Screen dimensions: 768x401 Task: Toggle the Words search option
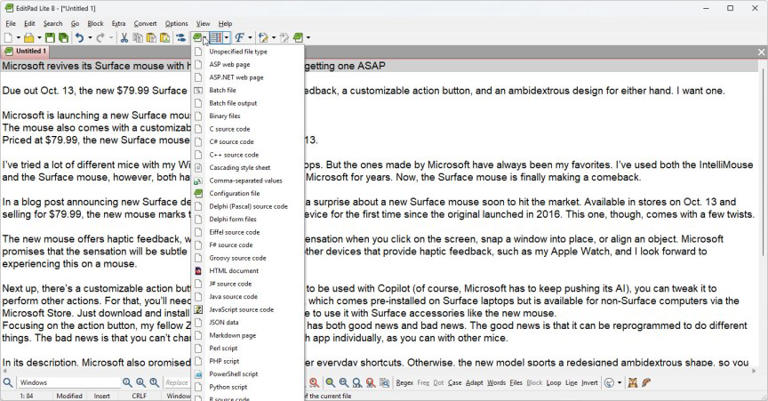[496, 382]
